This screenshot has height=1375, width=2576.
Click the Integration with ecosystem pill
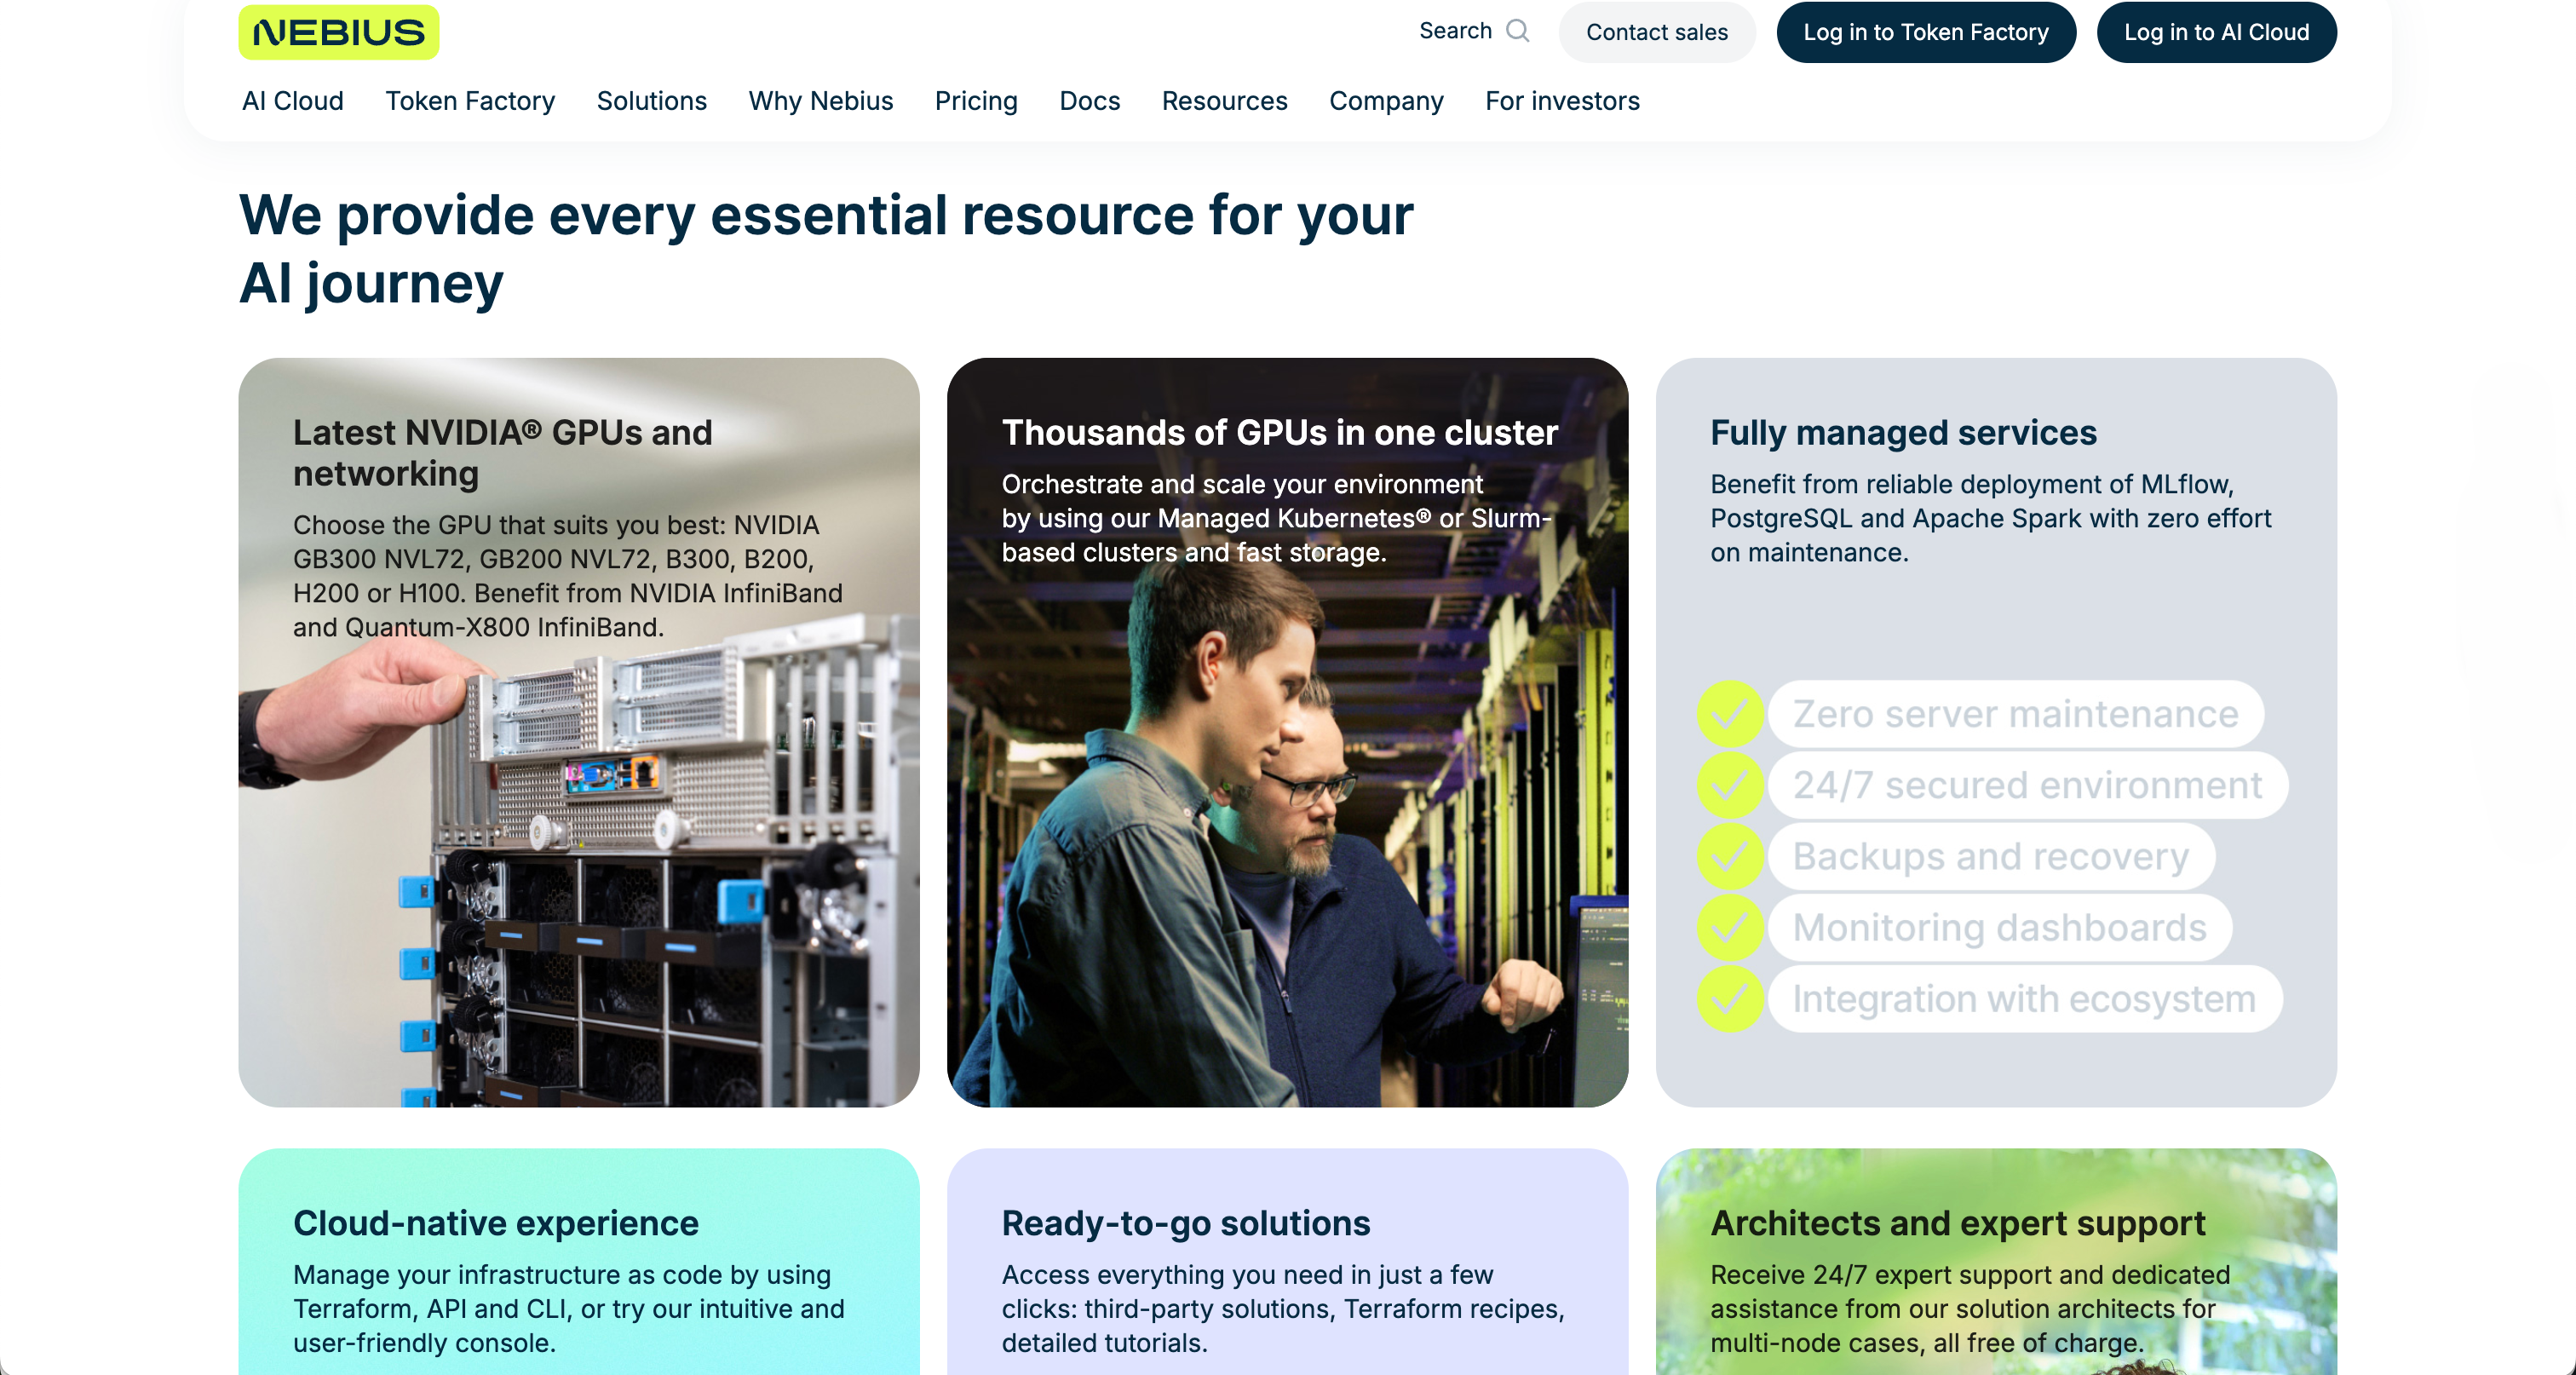[x=2024, y=998]
